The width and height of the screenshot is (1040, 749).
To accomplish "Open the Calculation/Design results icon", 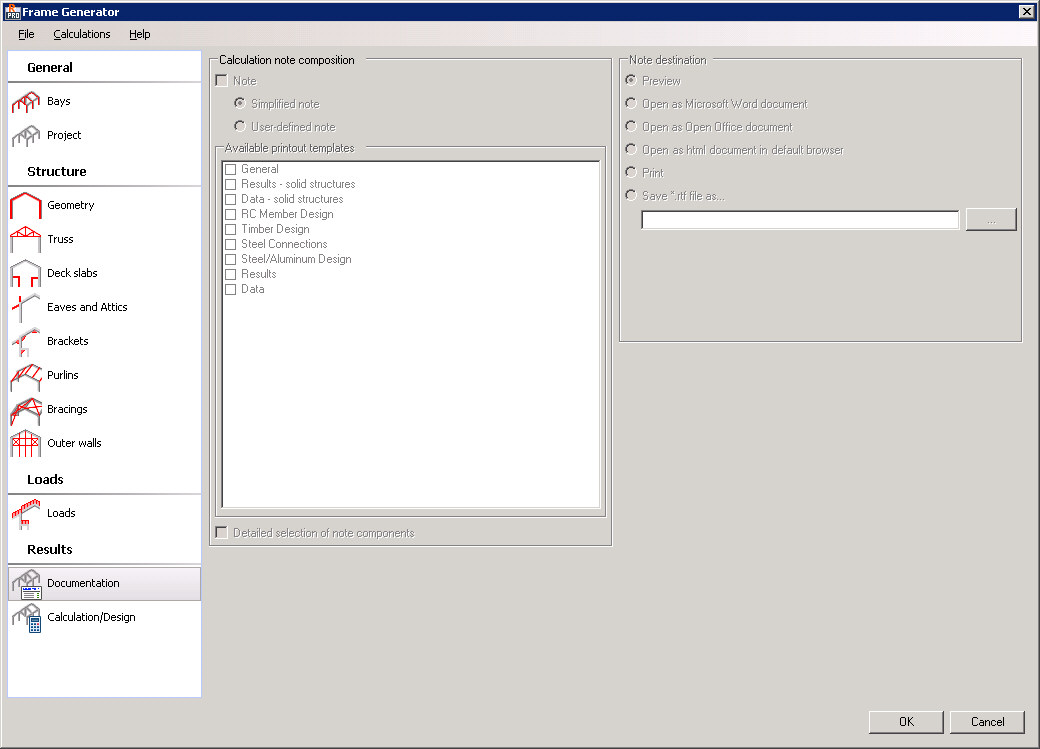I will (25, 618).
